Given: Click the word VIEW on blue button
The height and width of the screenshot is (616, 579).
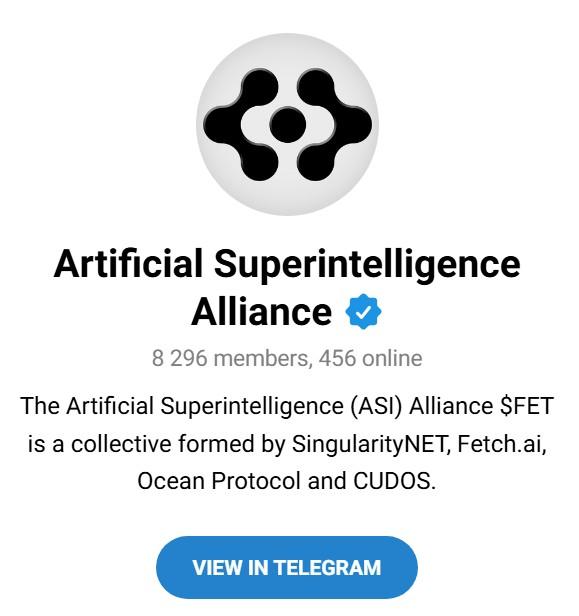Looking at the screenshot, I should coord(217,568).
